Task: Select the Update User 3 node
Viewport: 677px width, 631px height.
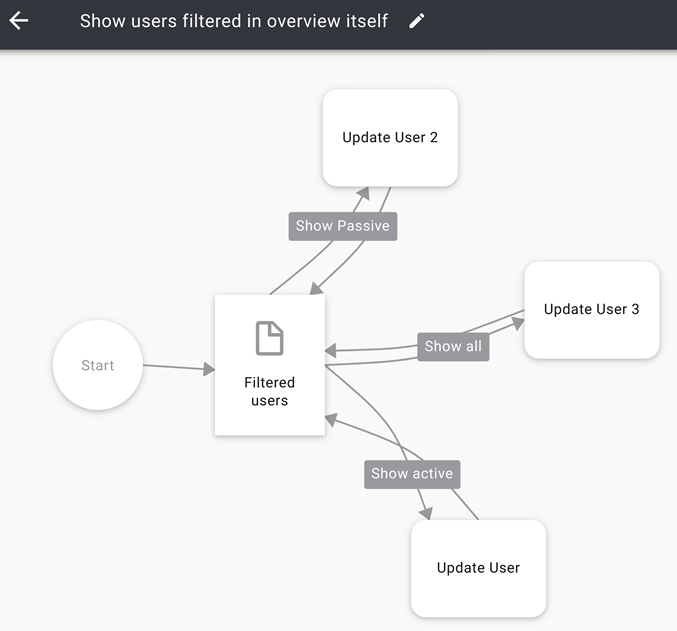Action: click(x=592, y=310)
